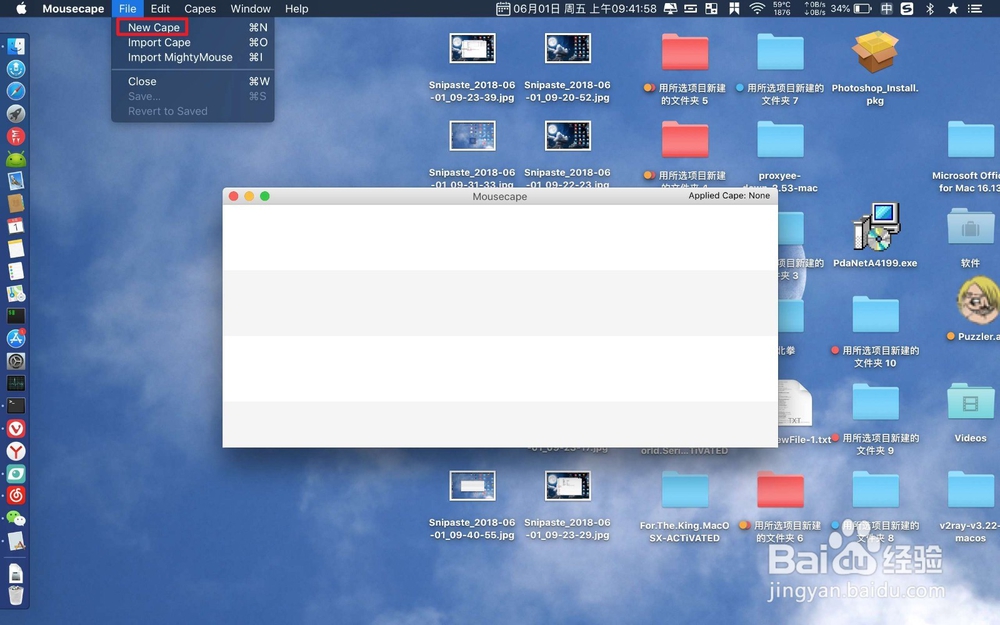Open Reminders in the Dock
The height and width of the screenshot is (625, 1000).
click(16, 271)
